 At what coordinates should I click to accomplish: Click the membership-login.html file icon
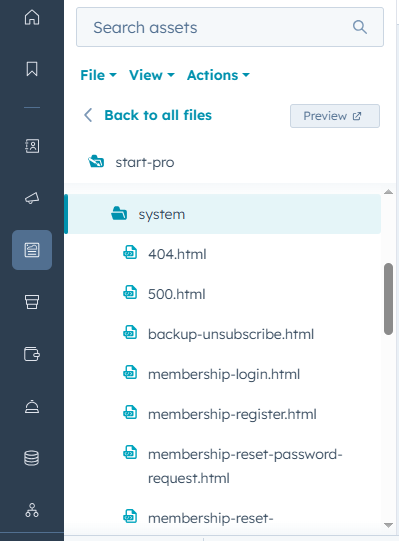[130, 372]
